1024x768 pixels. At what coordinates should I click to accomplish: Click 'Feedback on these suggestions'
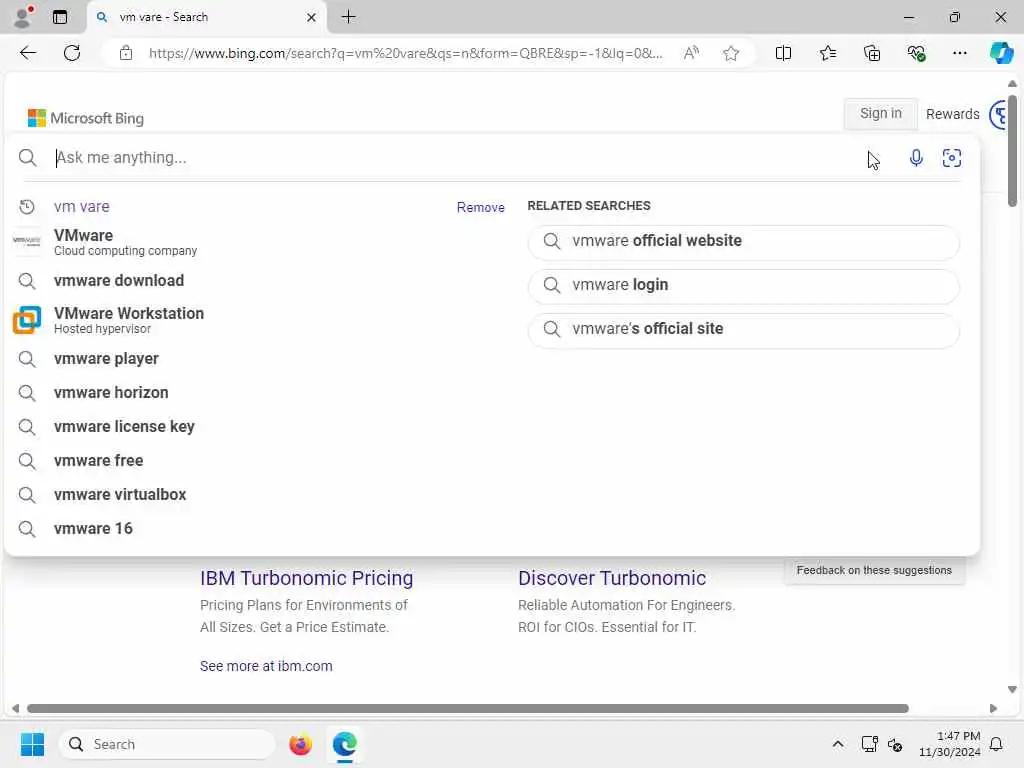coord(874,571)
